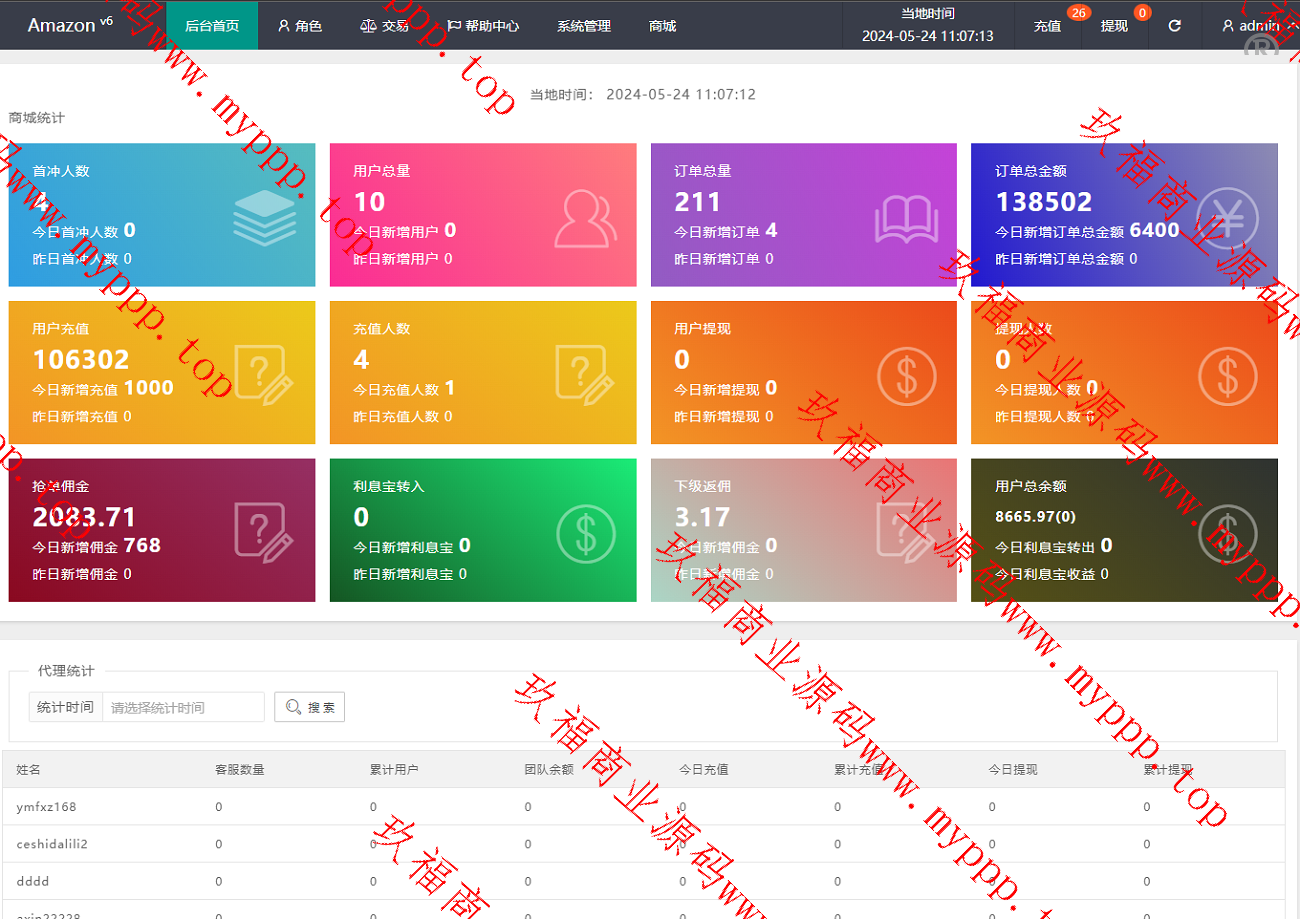Click the dollar icon on 利息宝转入 card
1300x919 pixels.
point(585,532)
